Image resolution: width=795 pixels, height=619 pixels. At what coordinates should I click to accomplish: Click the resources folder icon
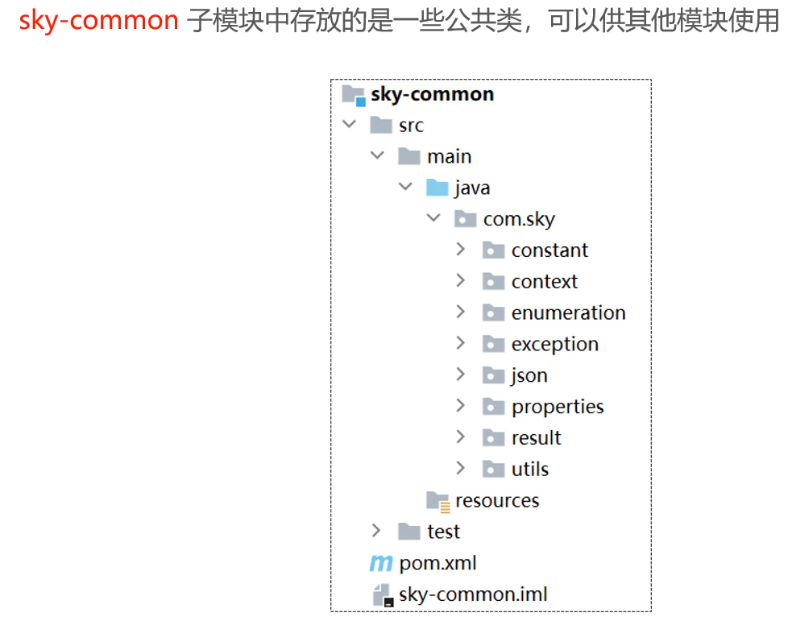pos(437,501)
